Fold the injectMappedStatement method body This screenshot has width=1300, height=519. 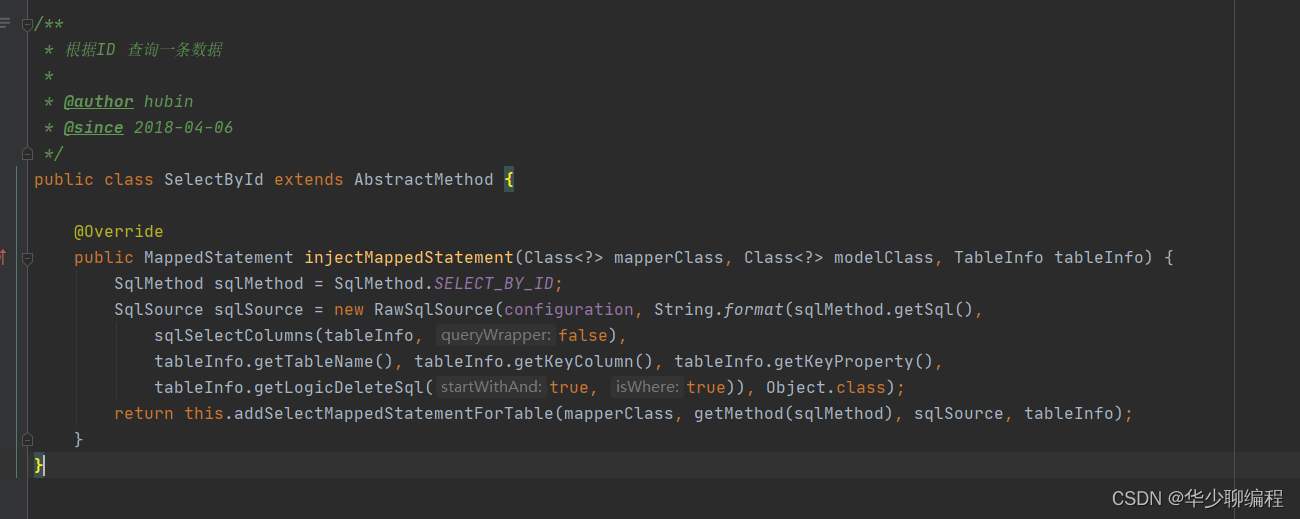tap(27, 258)
